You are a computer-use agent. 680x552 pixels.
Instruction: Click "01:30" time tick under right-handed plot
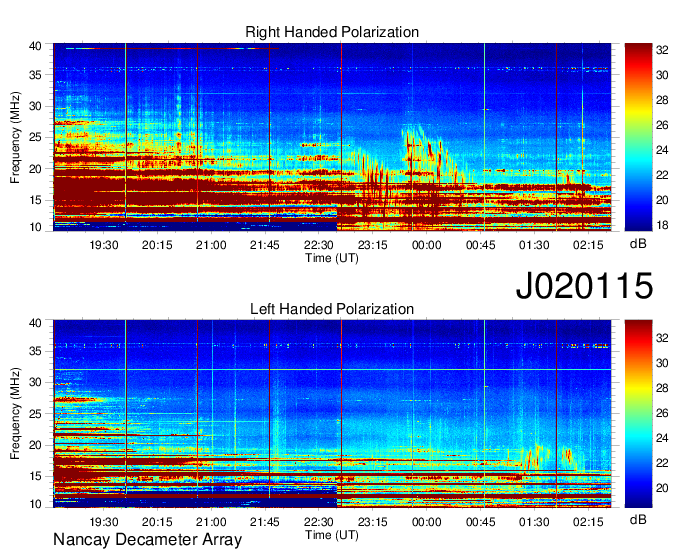pyautogui.click(x=534, y=245)
